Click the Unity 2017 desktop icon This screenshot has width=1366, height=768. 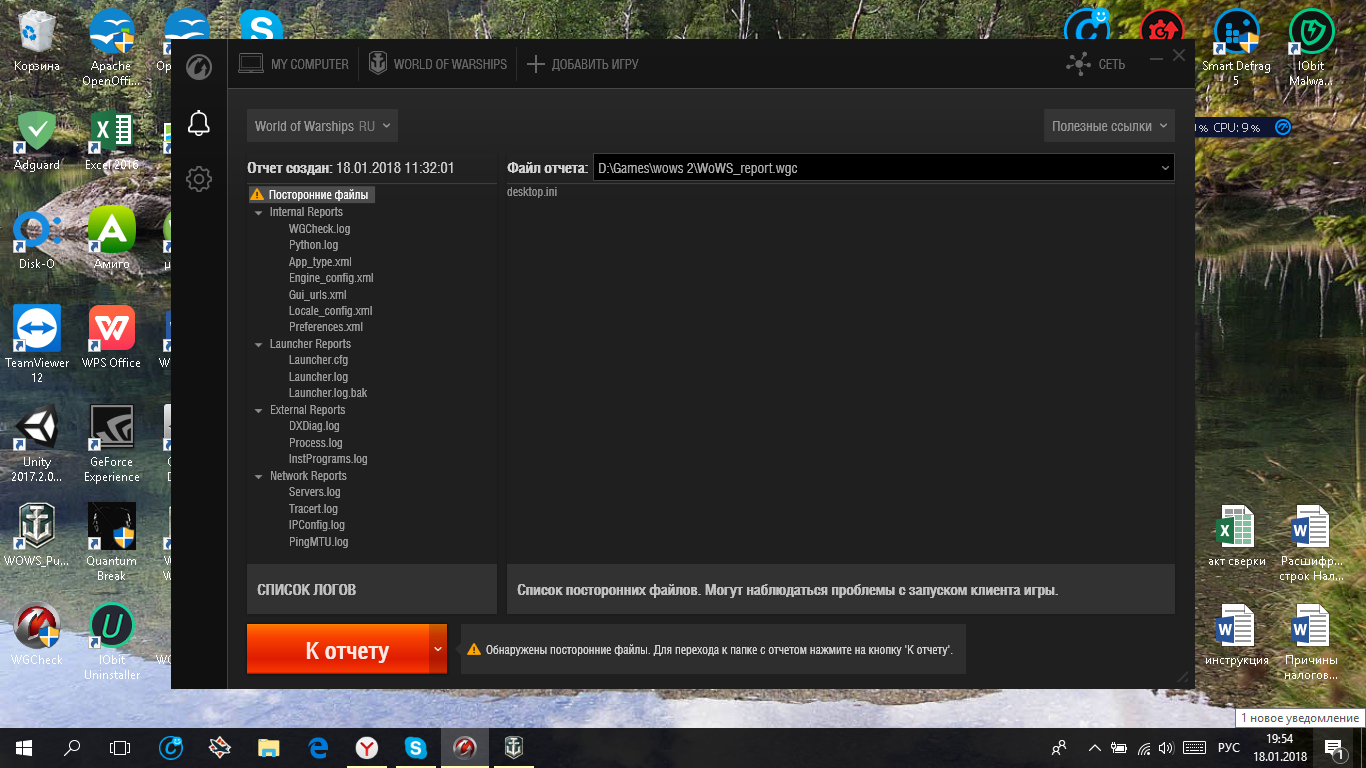click(x=37, y=444)
